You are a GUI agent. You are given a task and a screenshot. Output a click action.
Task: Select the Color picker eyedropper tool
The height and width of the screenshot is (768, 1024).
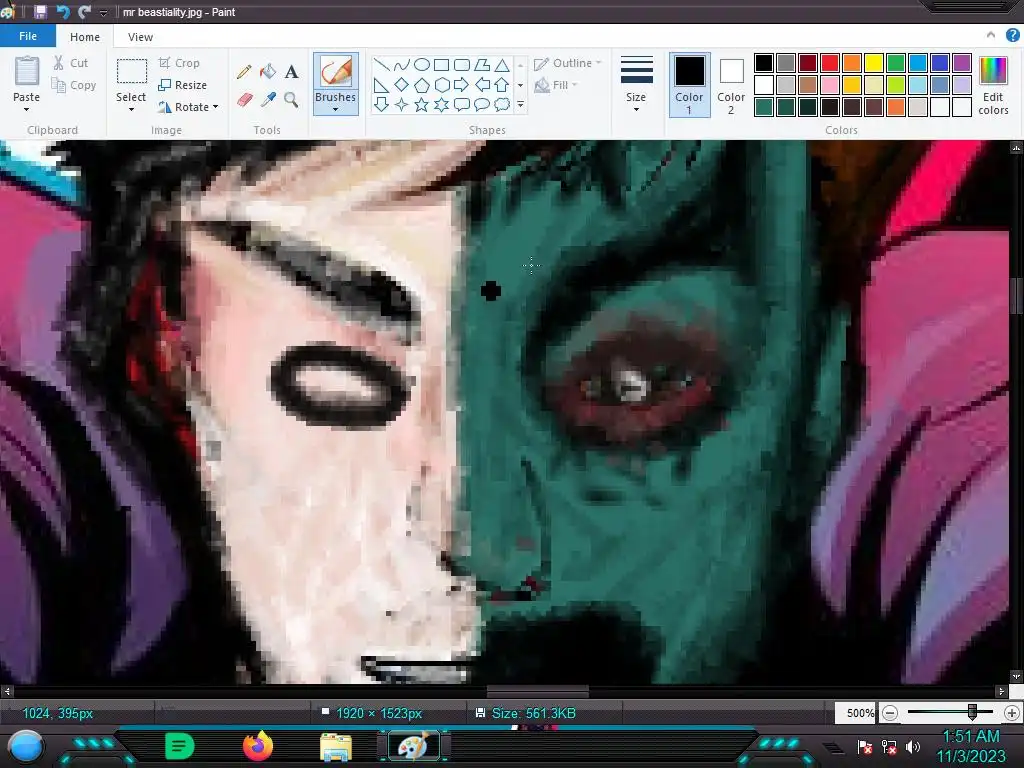(268, 99)
